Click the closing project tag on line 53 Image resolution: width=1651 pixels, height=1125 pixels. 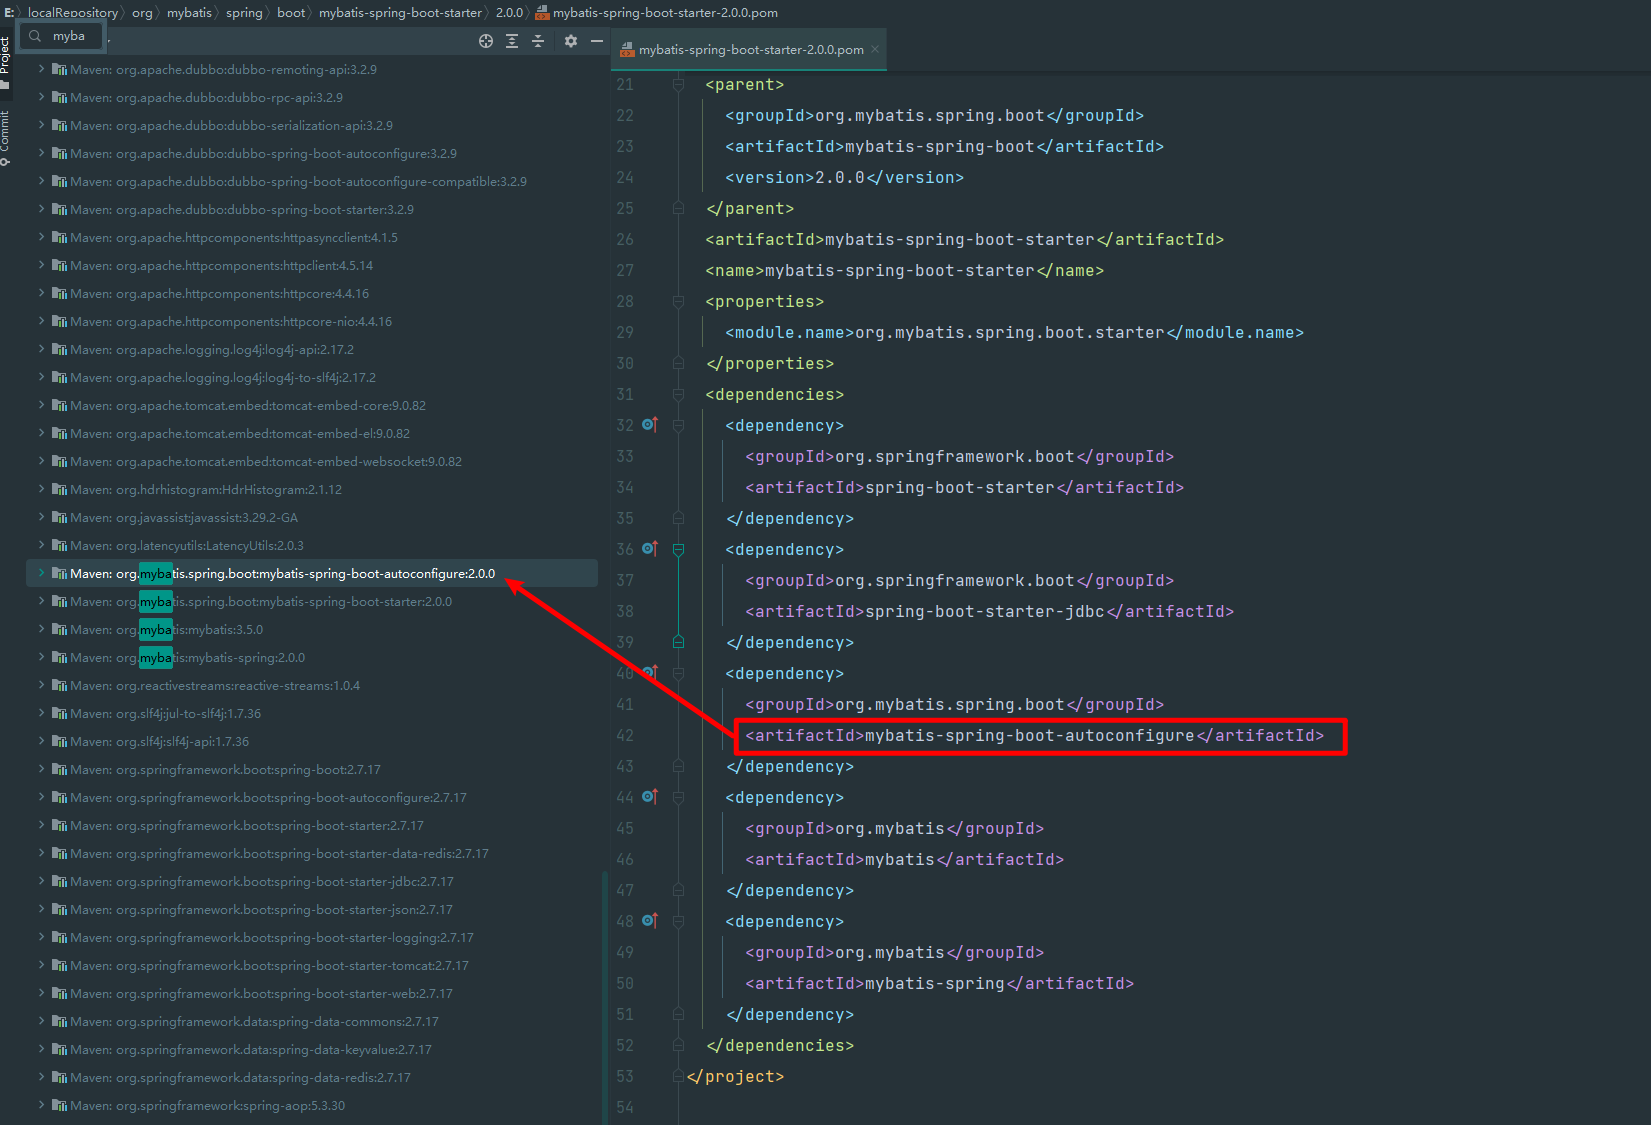pos(735,1077)
